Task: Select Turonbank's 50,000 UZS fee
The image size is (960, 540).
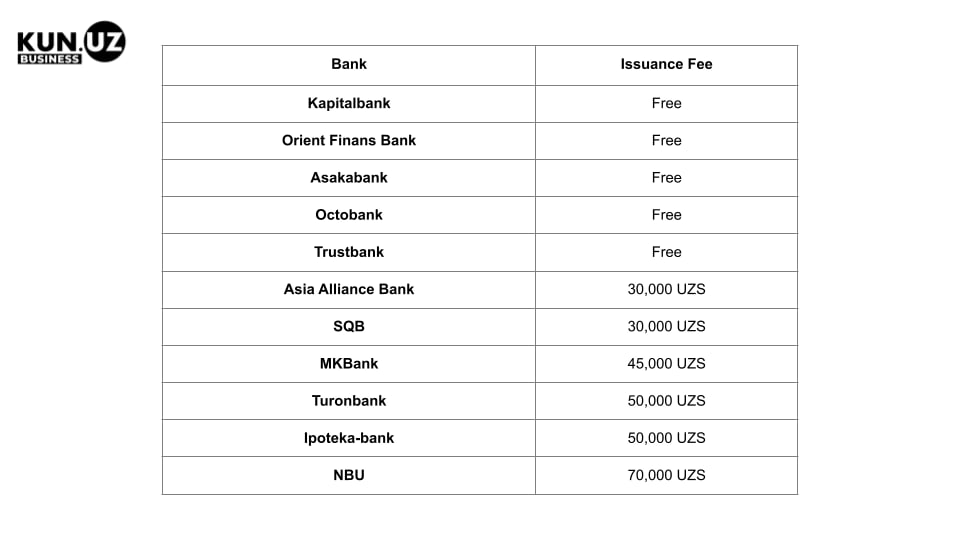Action: click(x=666, y=400)
